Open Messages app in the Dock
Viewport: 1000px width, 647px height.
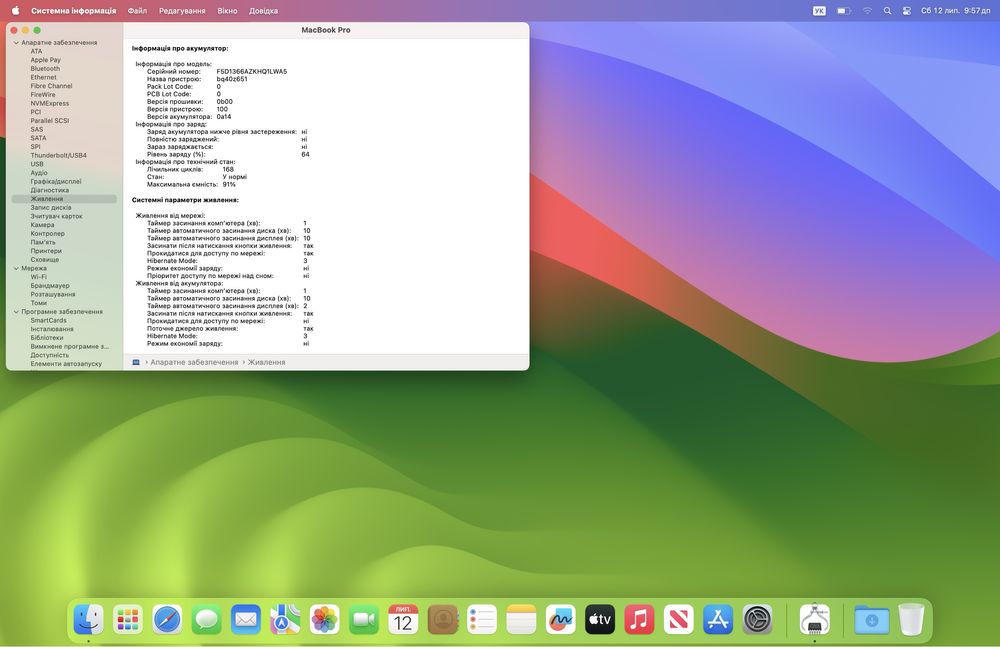(207, 619)
